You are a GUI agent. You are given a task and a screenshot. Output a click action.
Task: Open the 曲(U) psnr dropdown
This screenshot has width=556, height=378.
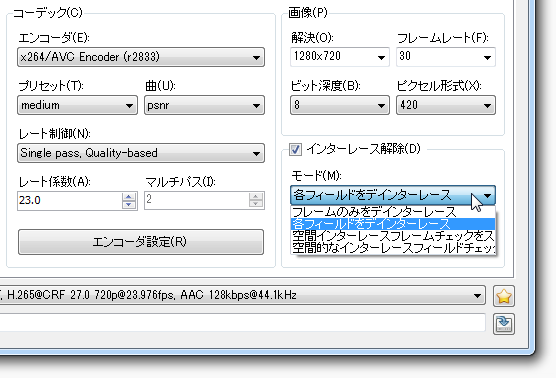click(204, 105)
